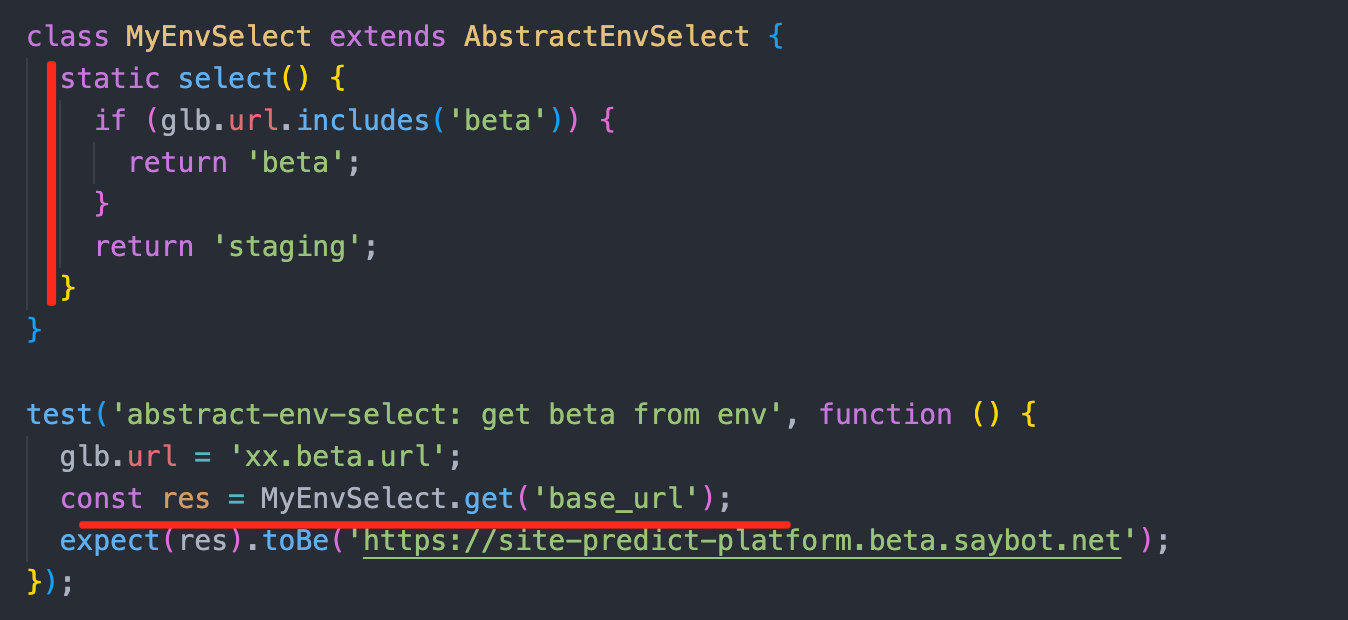Click the includes method call
Viewport: 1348px width, 620px height.
(x=363, y=121)
